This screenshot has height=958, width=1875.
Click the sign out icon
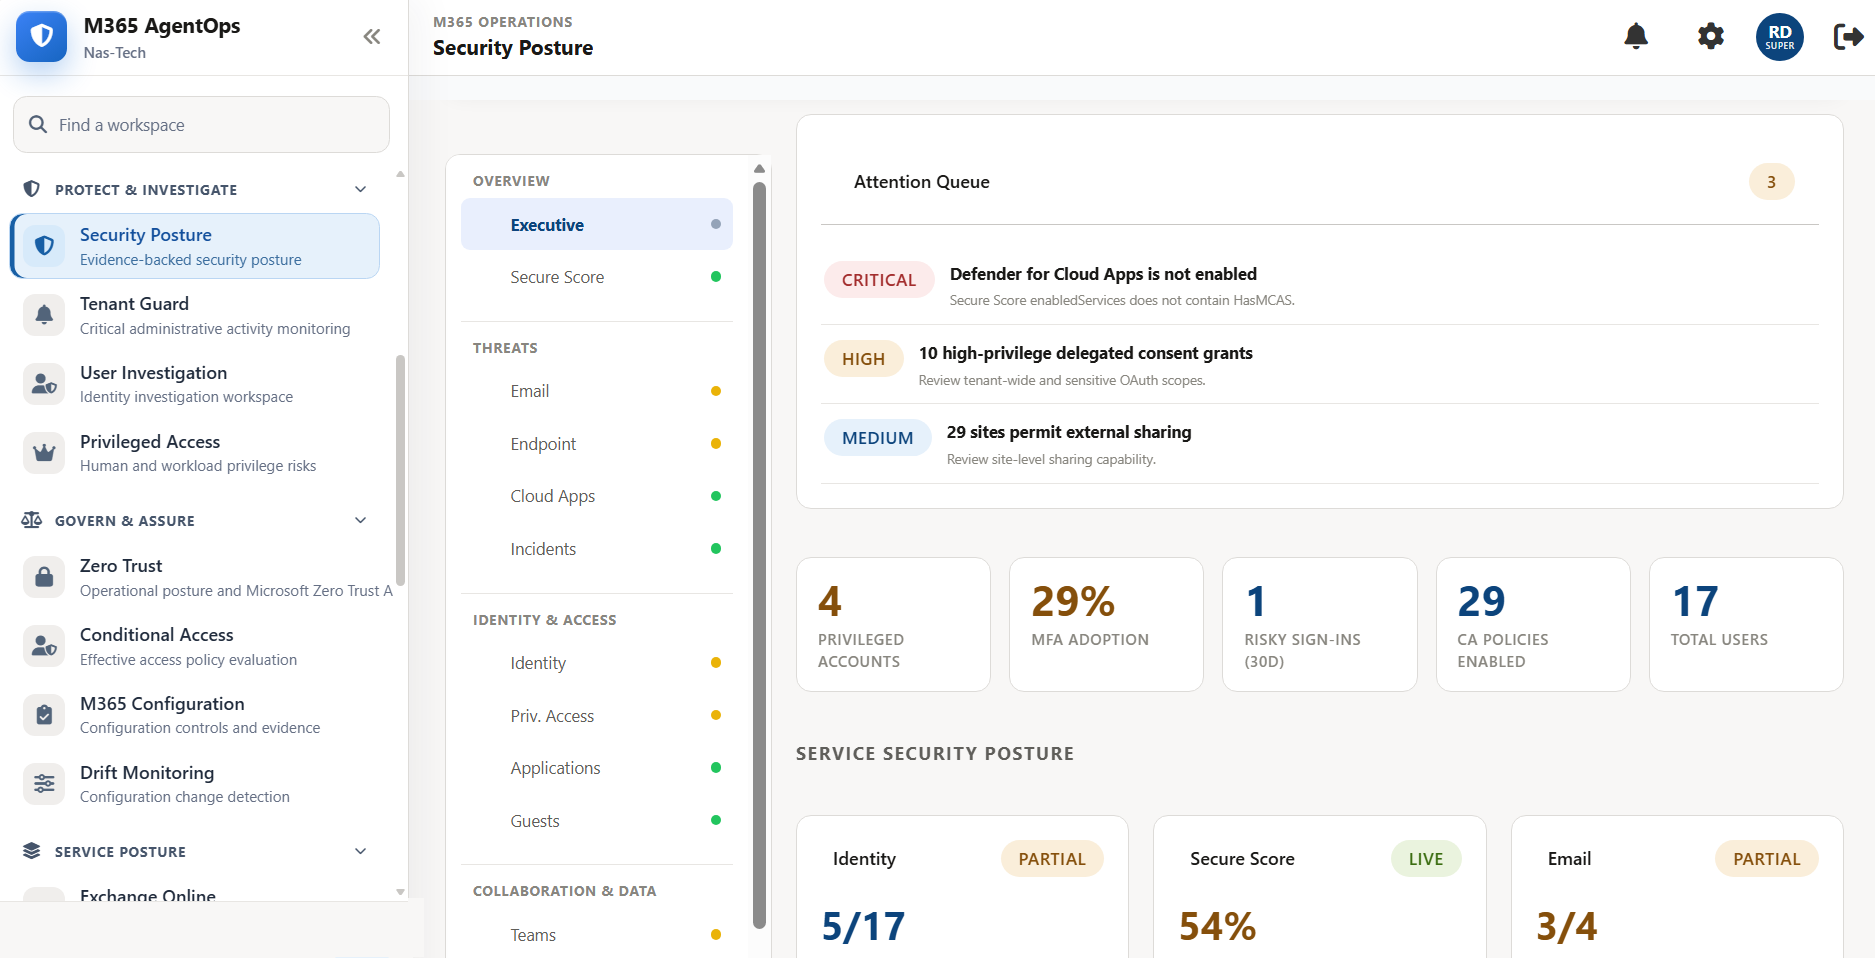(x=1848, y=37)
